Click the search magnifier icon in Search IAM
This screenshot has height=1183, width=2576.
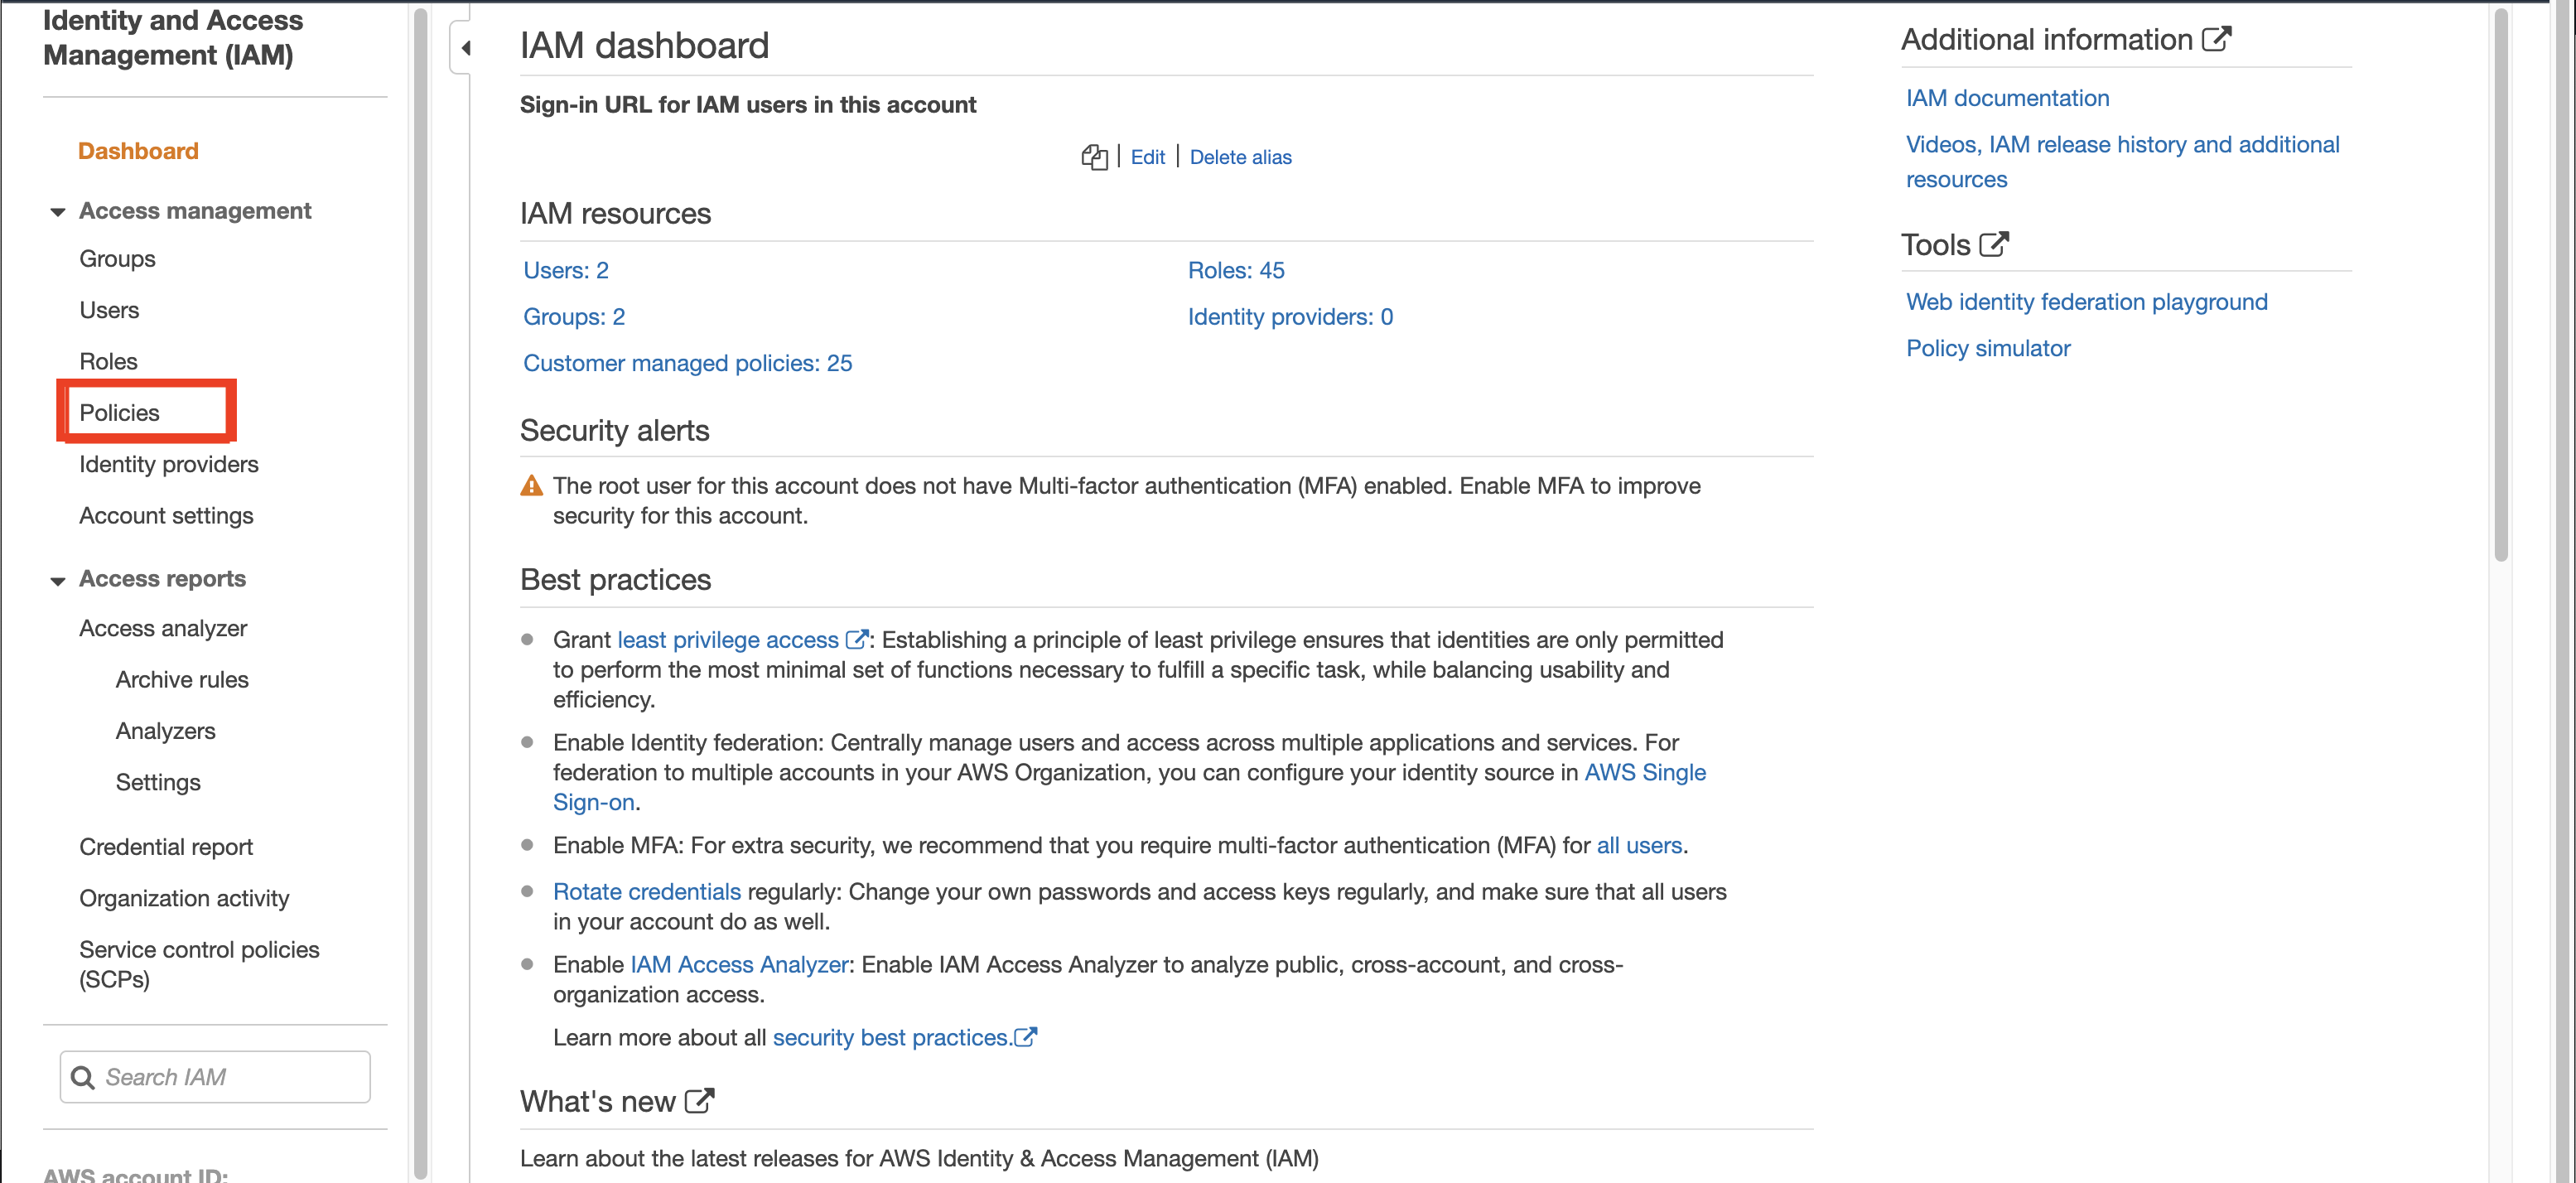tap(83, 1077)
